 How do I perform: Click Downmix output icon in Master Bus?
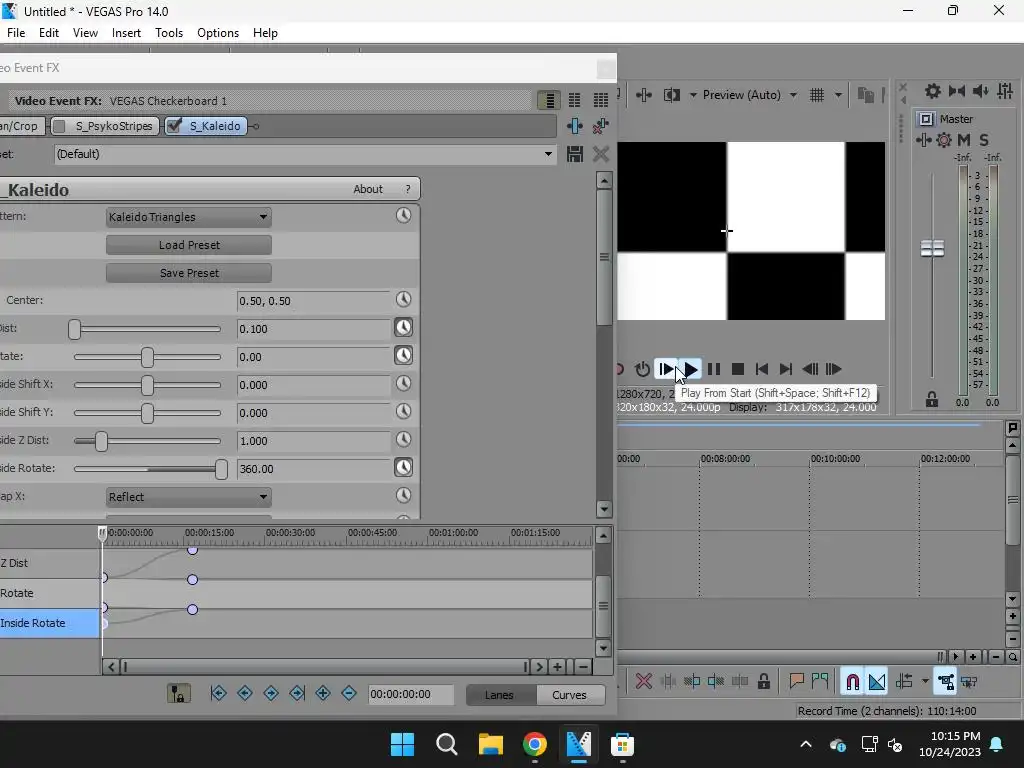point(957,91)
